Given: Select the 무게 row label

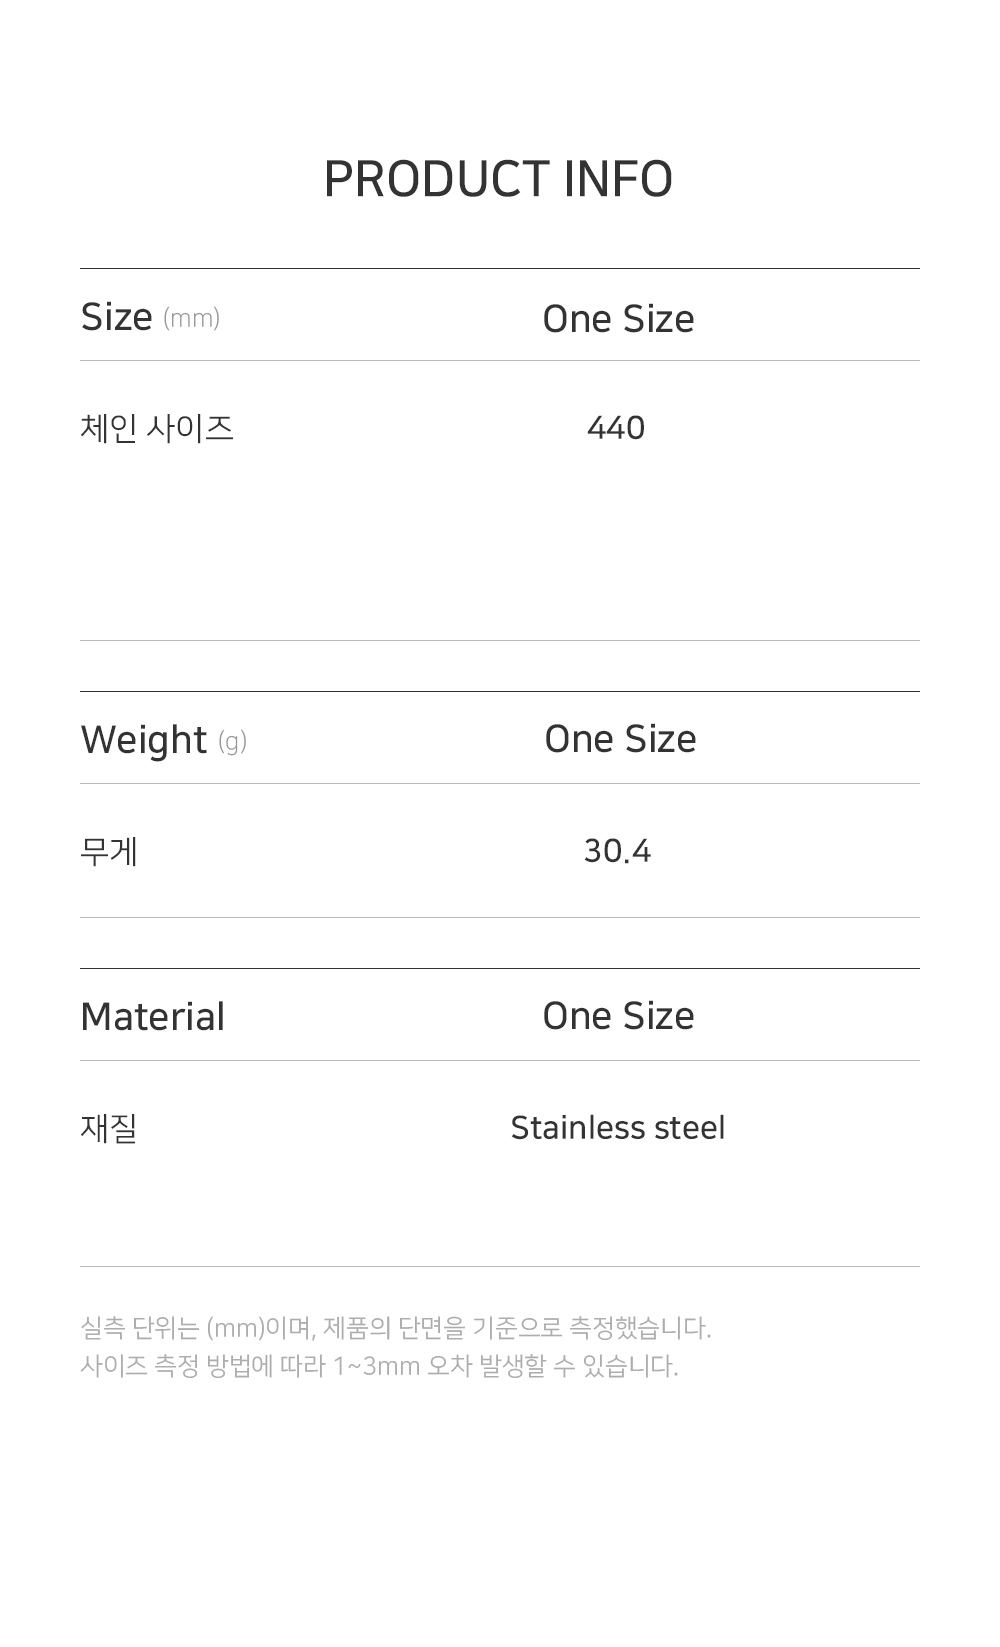Looking at the screenshot, I should [x=109, y=851].
